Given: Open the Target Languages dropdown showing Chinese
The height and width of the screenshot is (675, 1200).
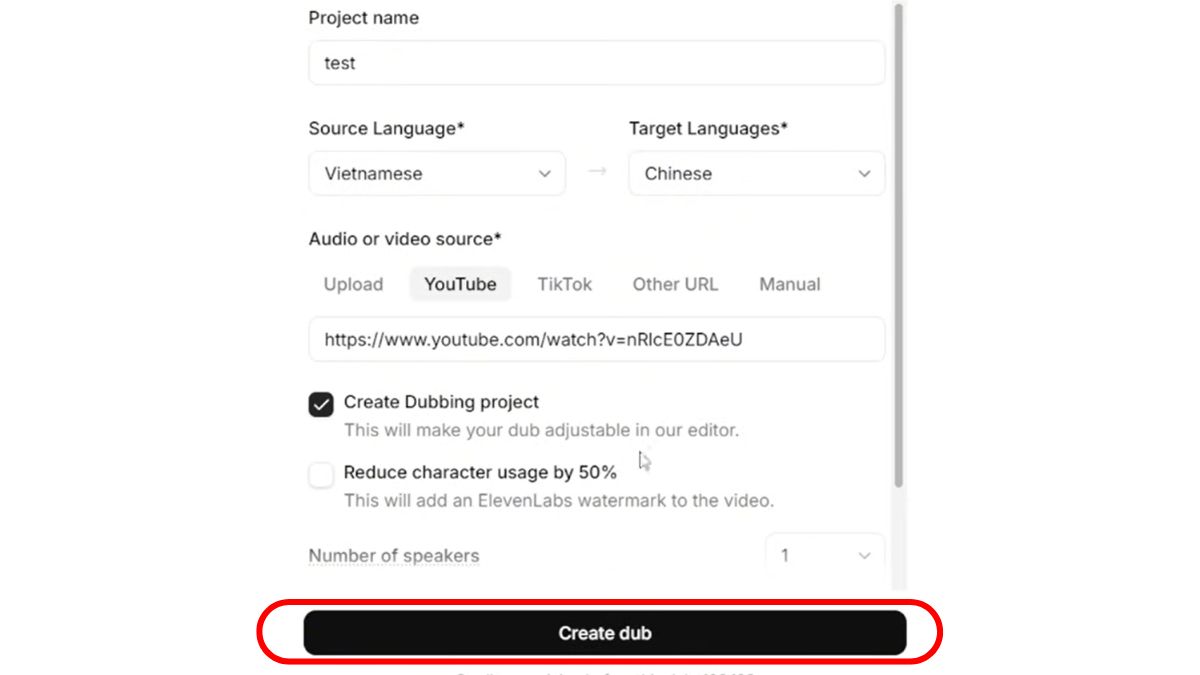Looking at the screenshot, I should pyautogui.click(x=756, y=173).
